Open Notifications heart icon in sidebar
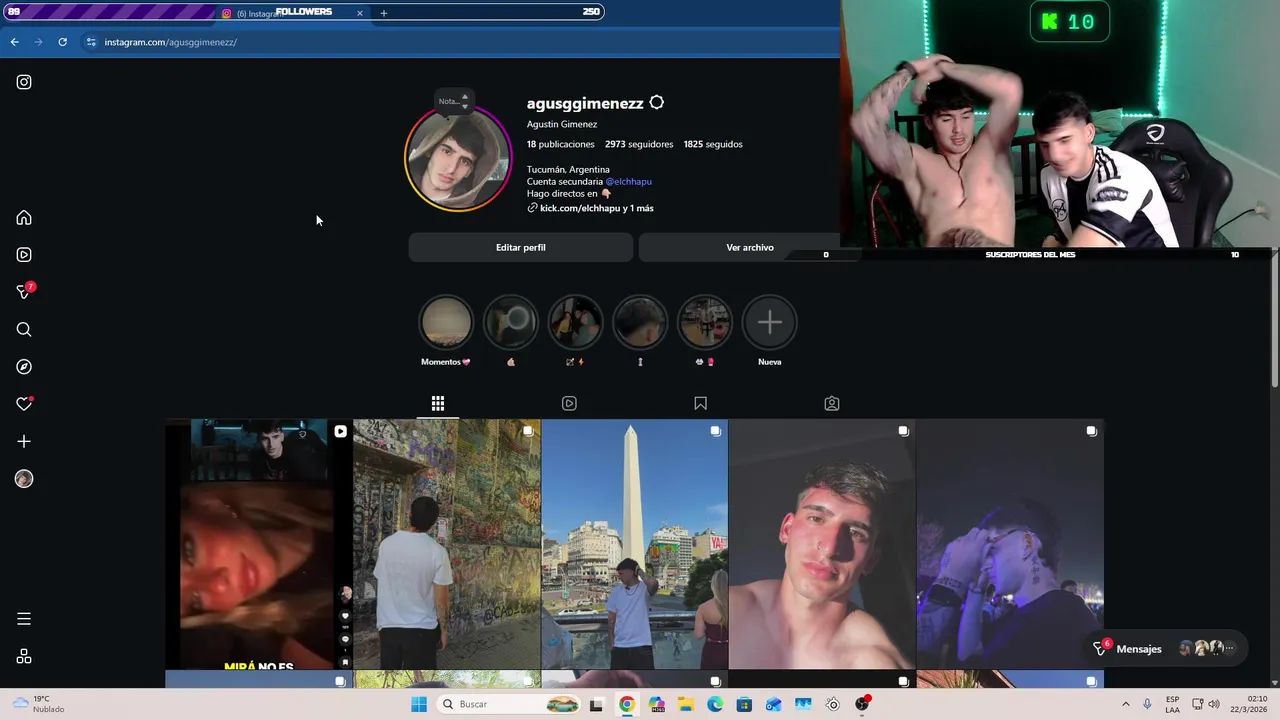1280x720 pixels. (x=24, y=404)
